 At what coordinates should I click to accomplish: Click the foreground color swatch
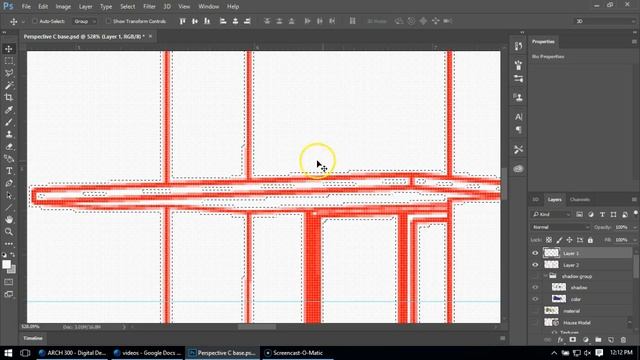[6, 264]
